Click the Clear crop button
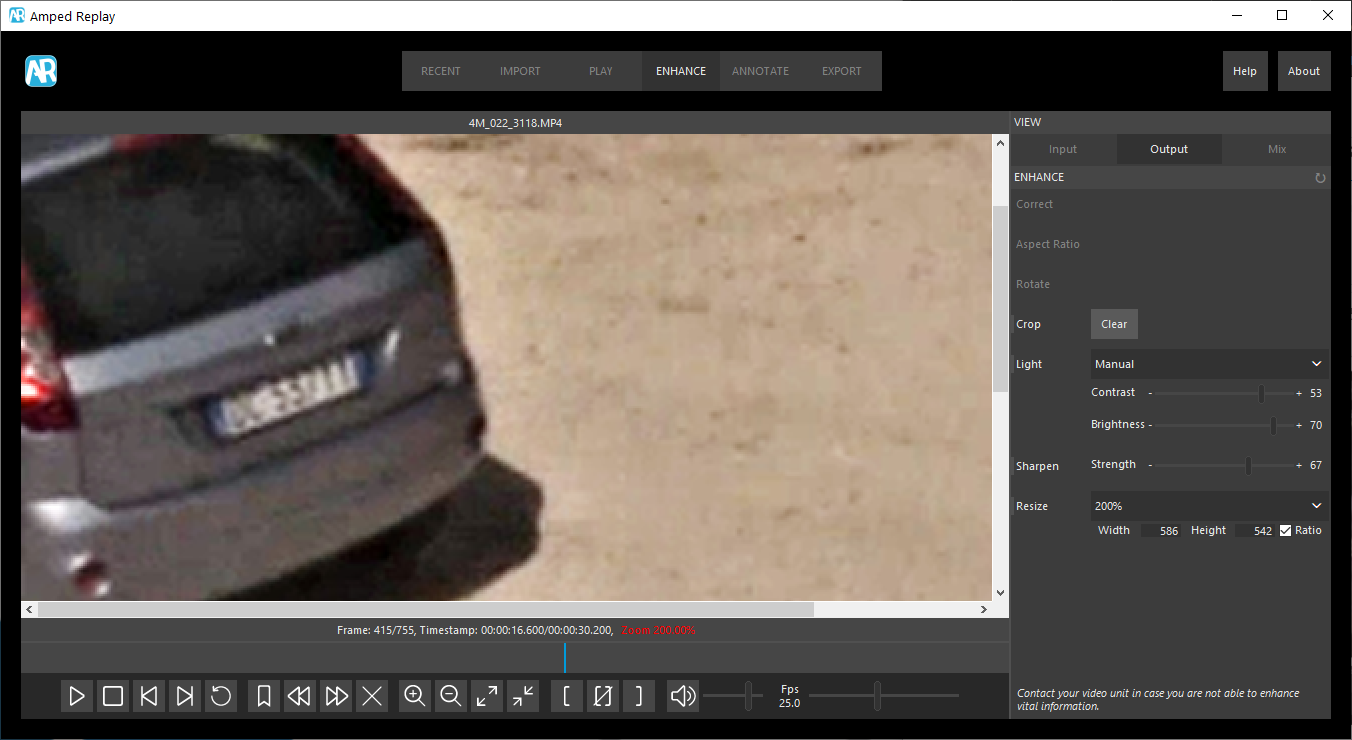This screenshot has height=740, width=1352. [1114, 324]
